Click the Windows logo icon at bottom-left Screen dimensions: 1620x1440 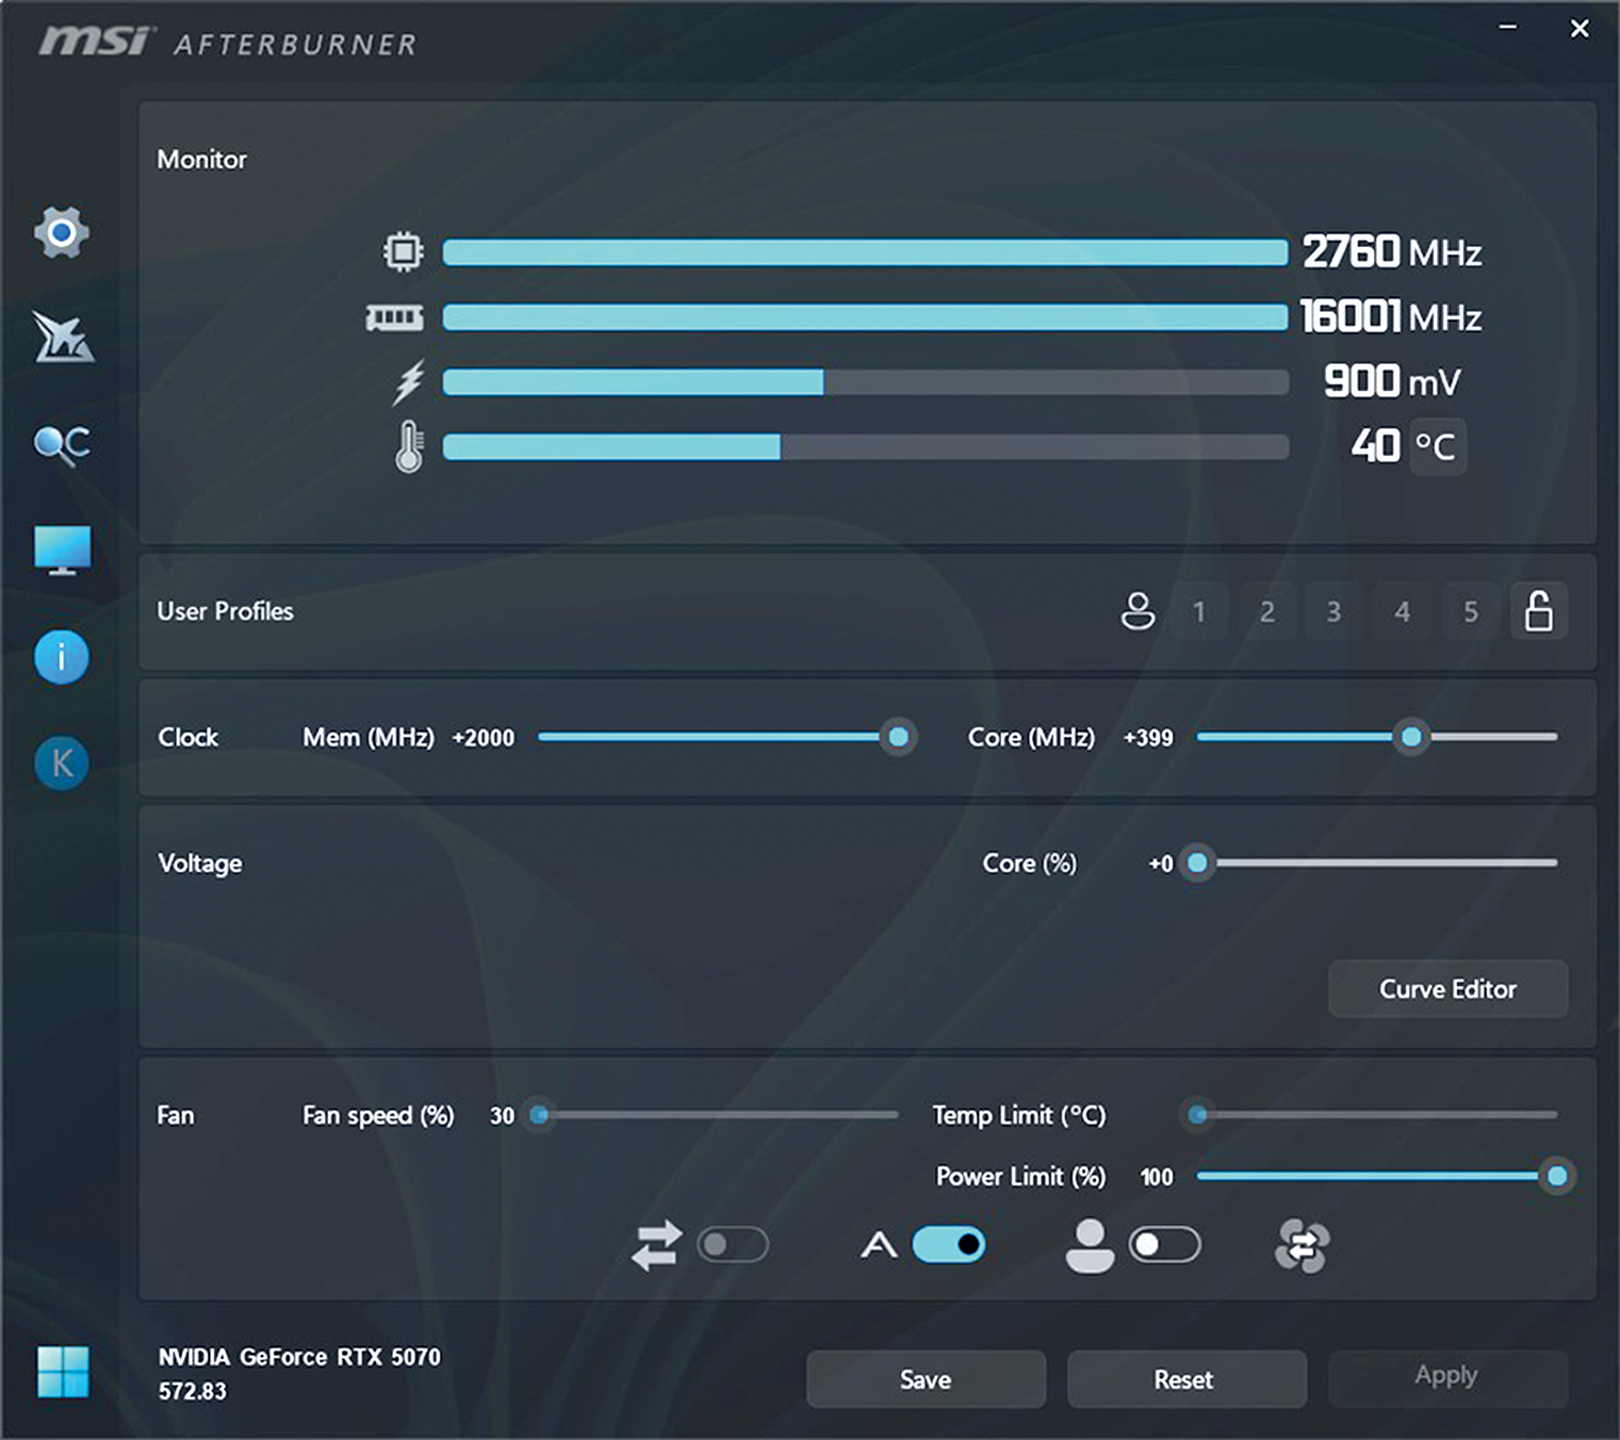click(62, 1371)
